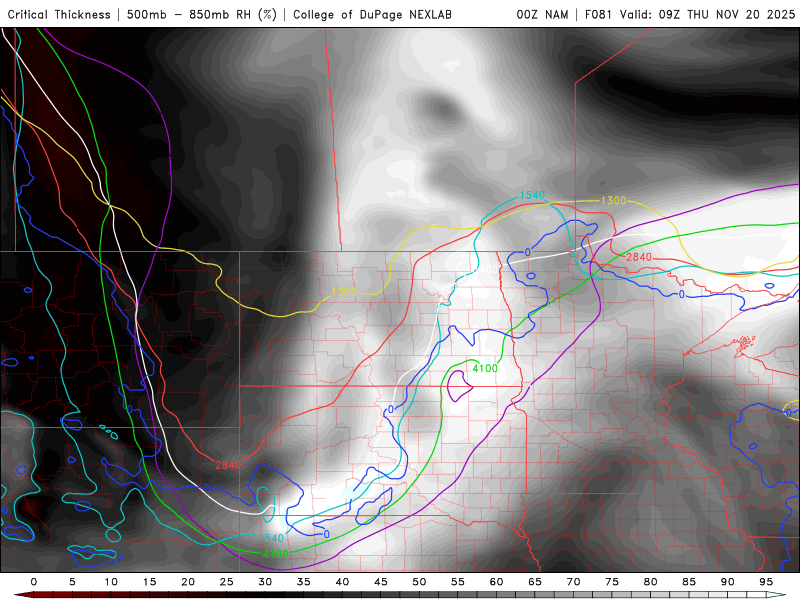The width and height of the screenshot is (800, 600).
Task: Click the cyan "1540" label at the map's top
Action: (532, 195)
